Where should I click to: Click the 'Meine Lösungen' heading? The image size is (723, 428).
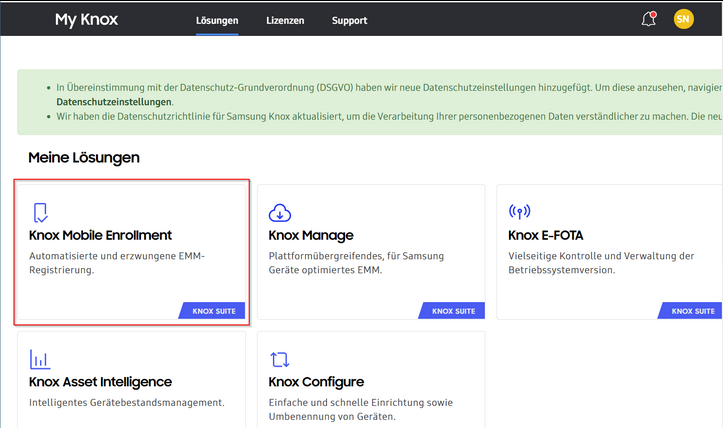(84, 158)
